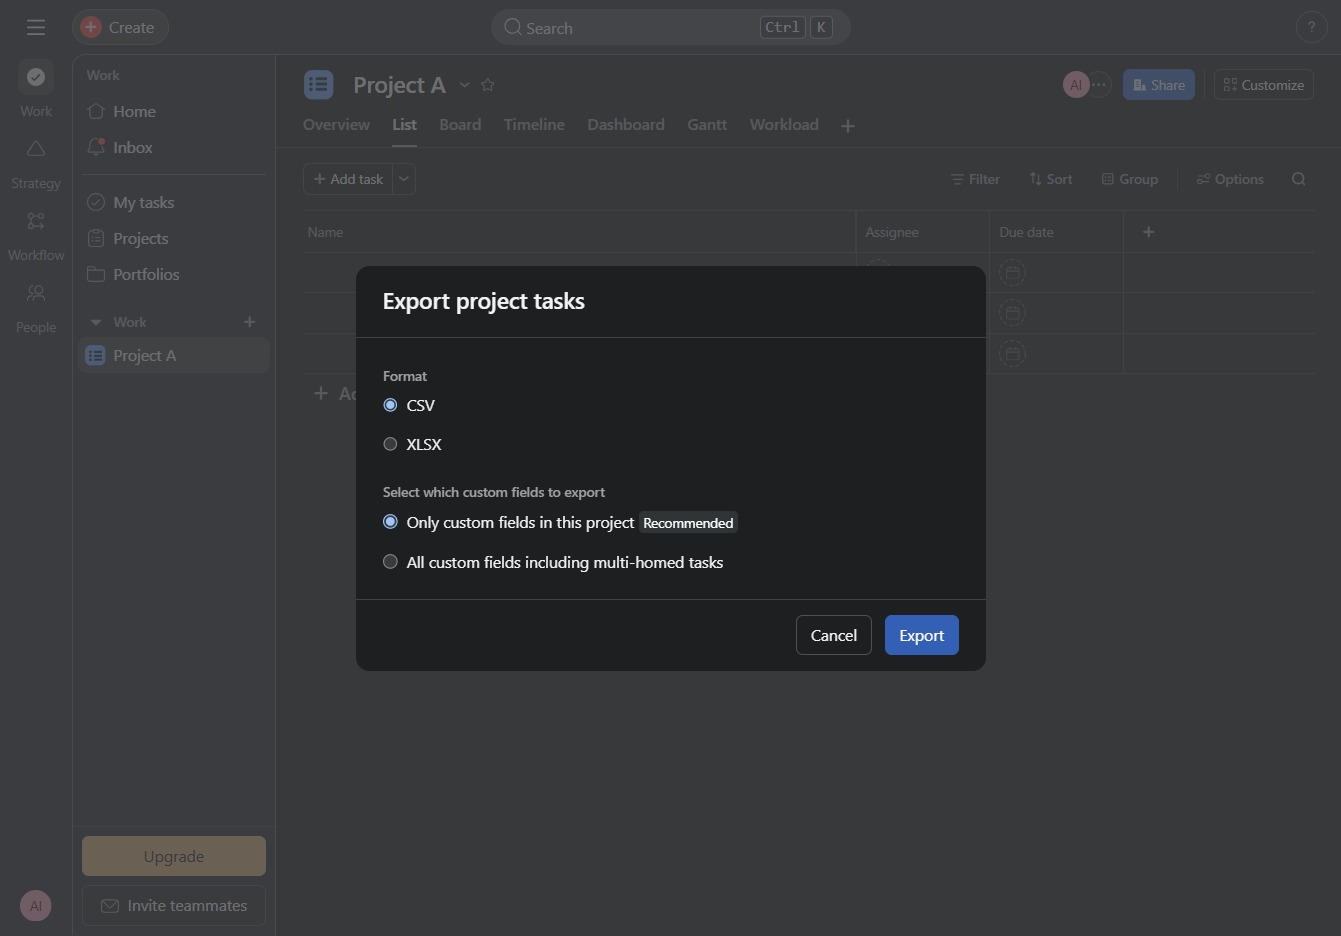
Task: Open the Options control
Action: pyautogui.click(x=1230, y=179)
